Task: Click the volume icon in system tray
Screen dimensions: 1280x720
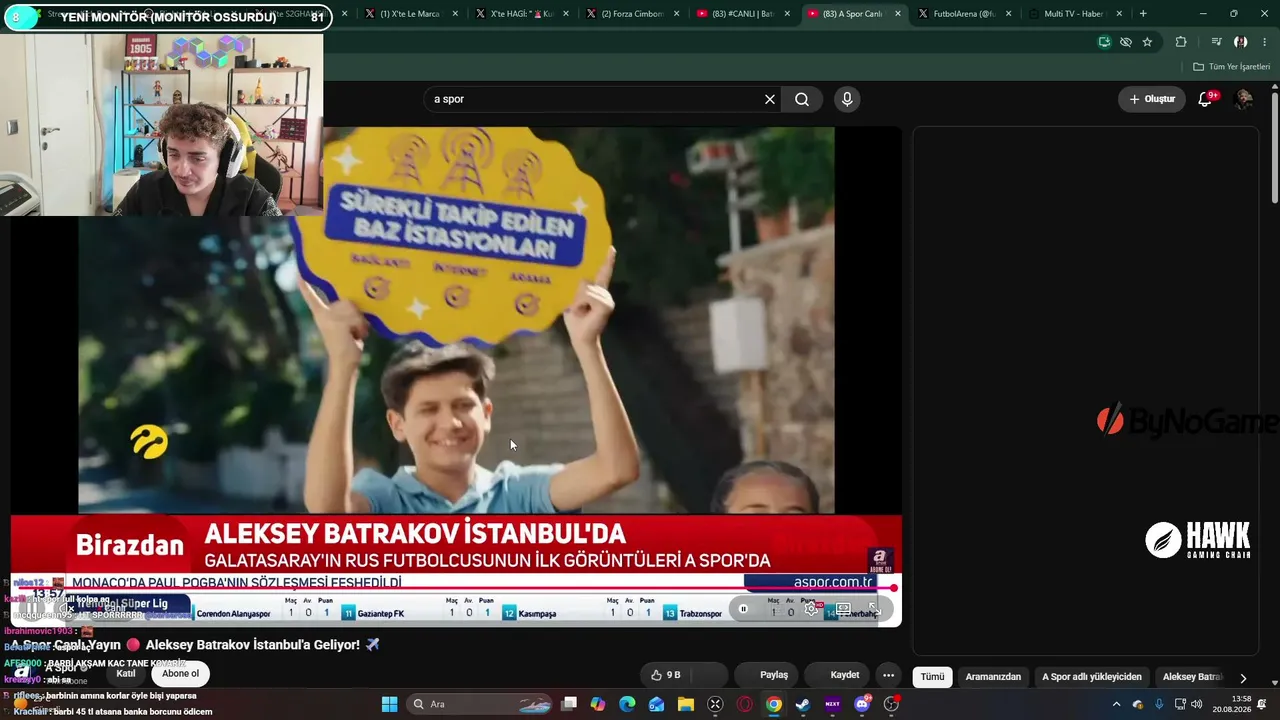Action: (1197, 704)
